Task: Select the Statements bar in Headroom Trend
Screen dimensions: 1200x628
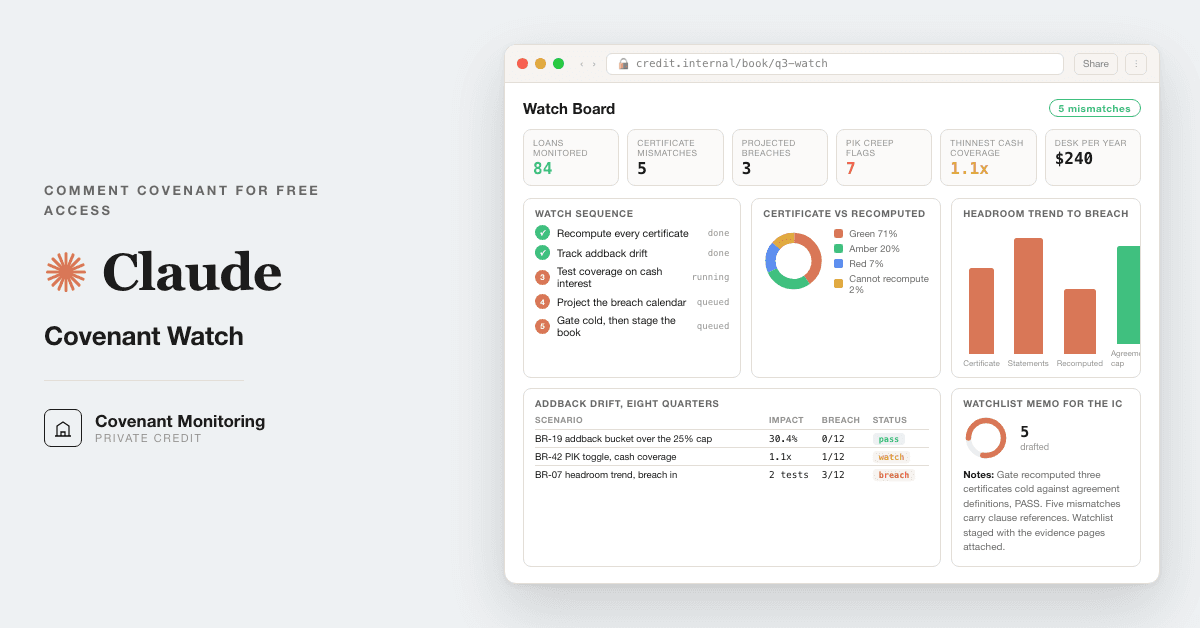Action: point(1028,296)
